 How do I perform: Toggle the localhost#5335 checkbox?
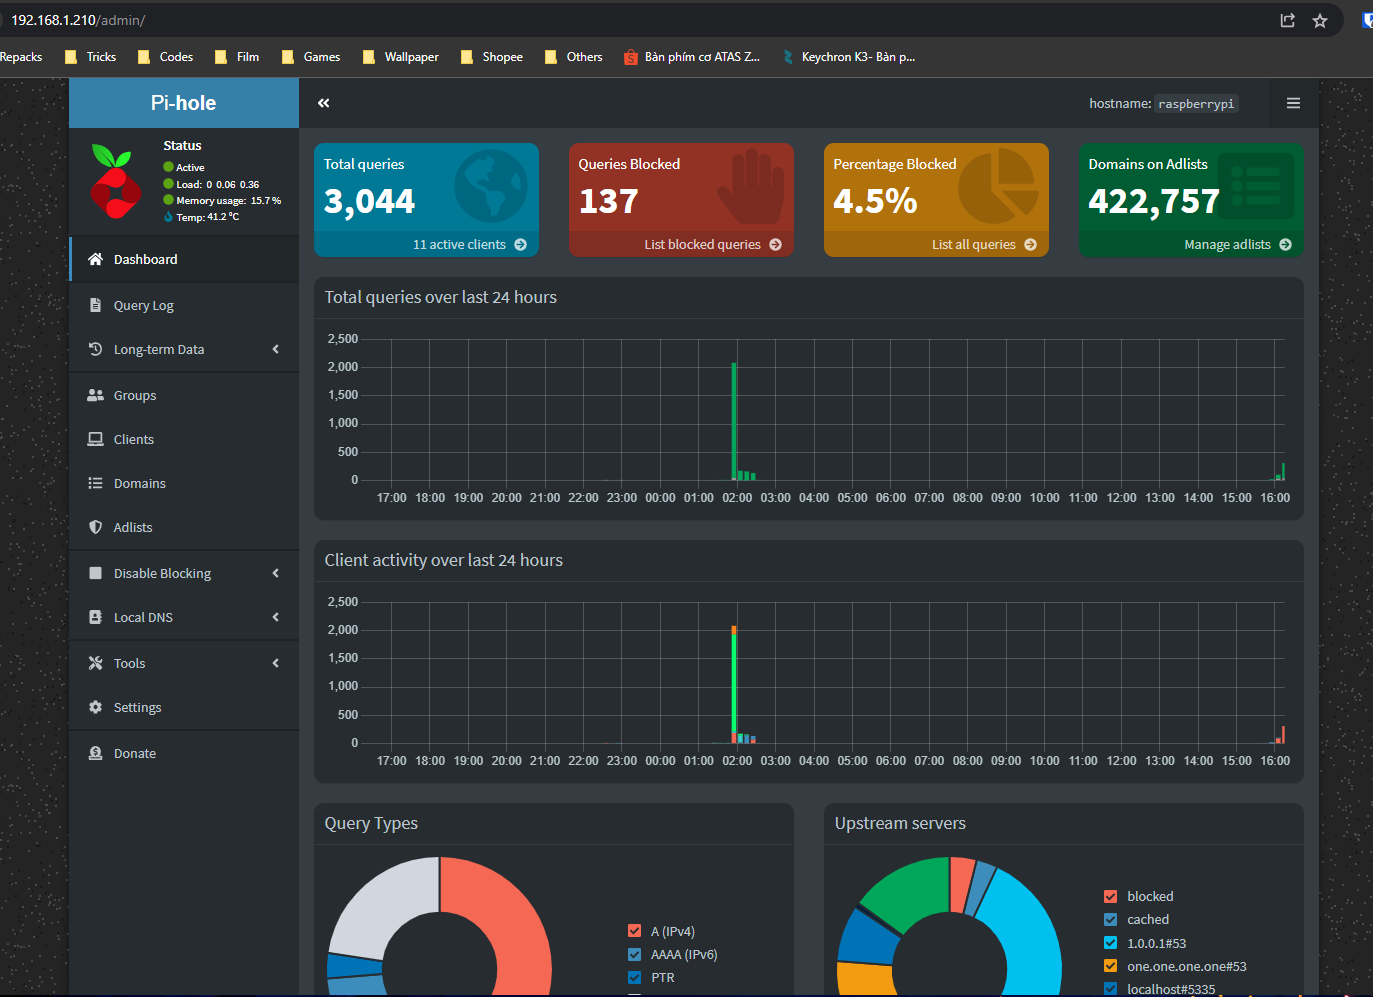point(1110,988)
